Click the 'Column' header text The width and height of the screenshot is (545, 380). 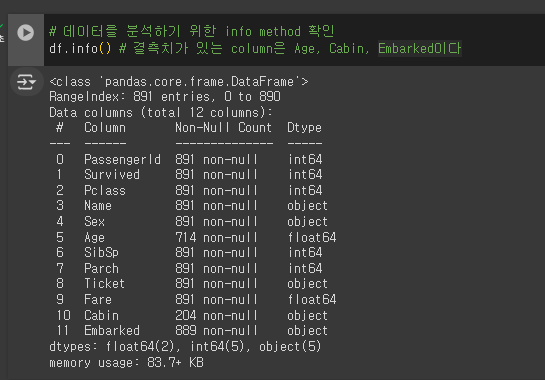tap(105, 128)
